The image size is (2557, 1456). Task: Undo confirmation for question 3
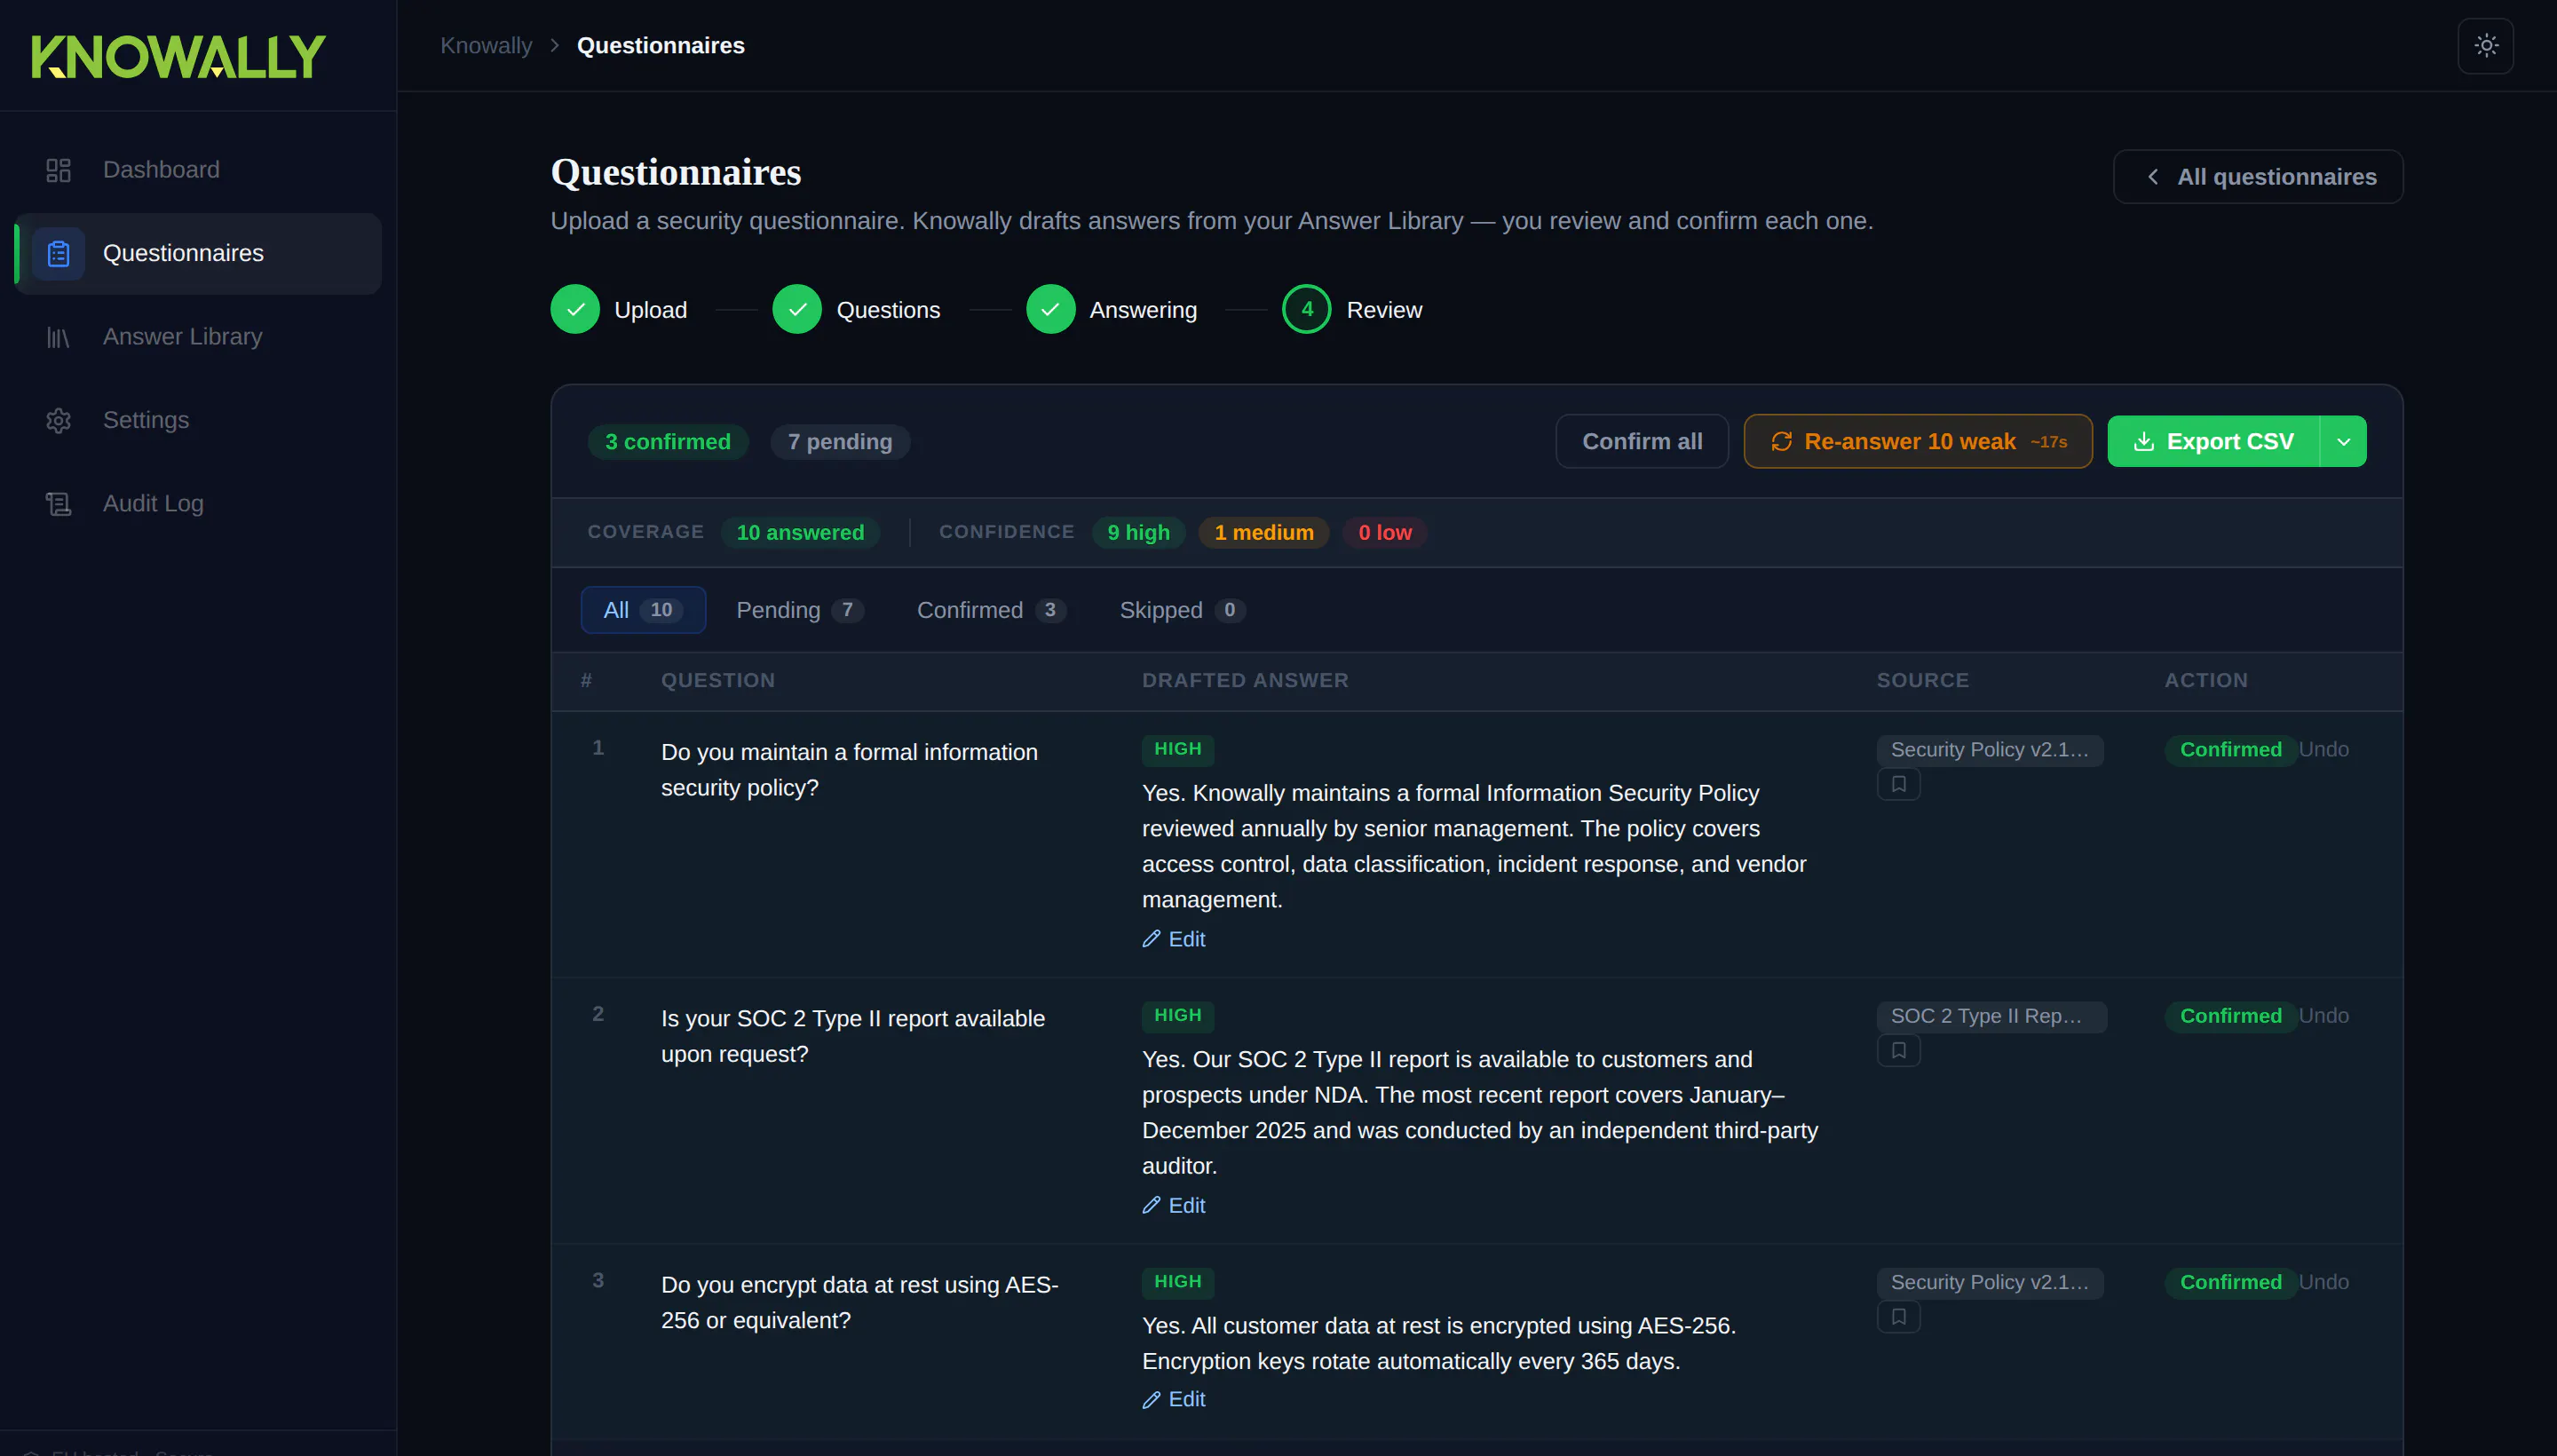(x=2323, y=1283)
